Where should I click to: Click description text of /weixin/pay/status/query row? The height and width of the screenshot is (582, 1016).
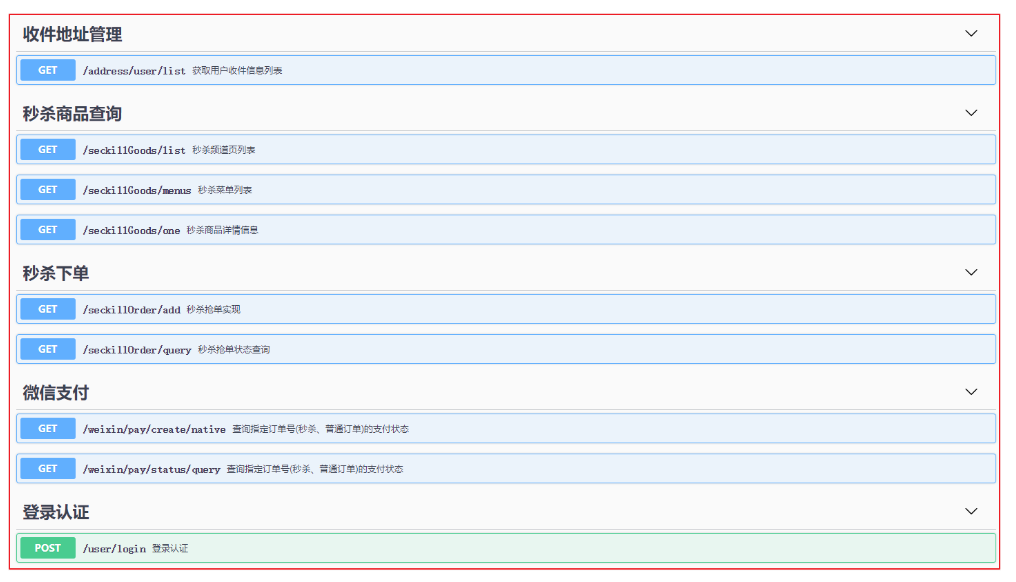[x=315, y=469]
